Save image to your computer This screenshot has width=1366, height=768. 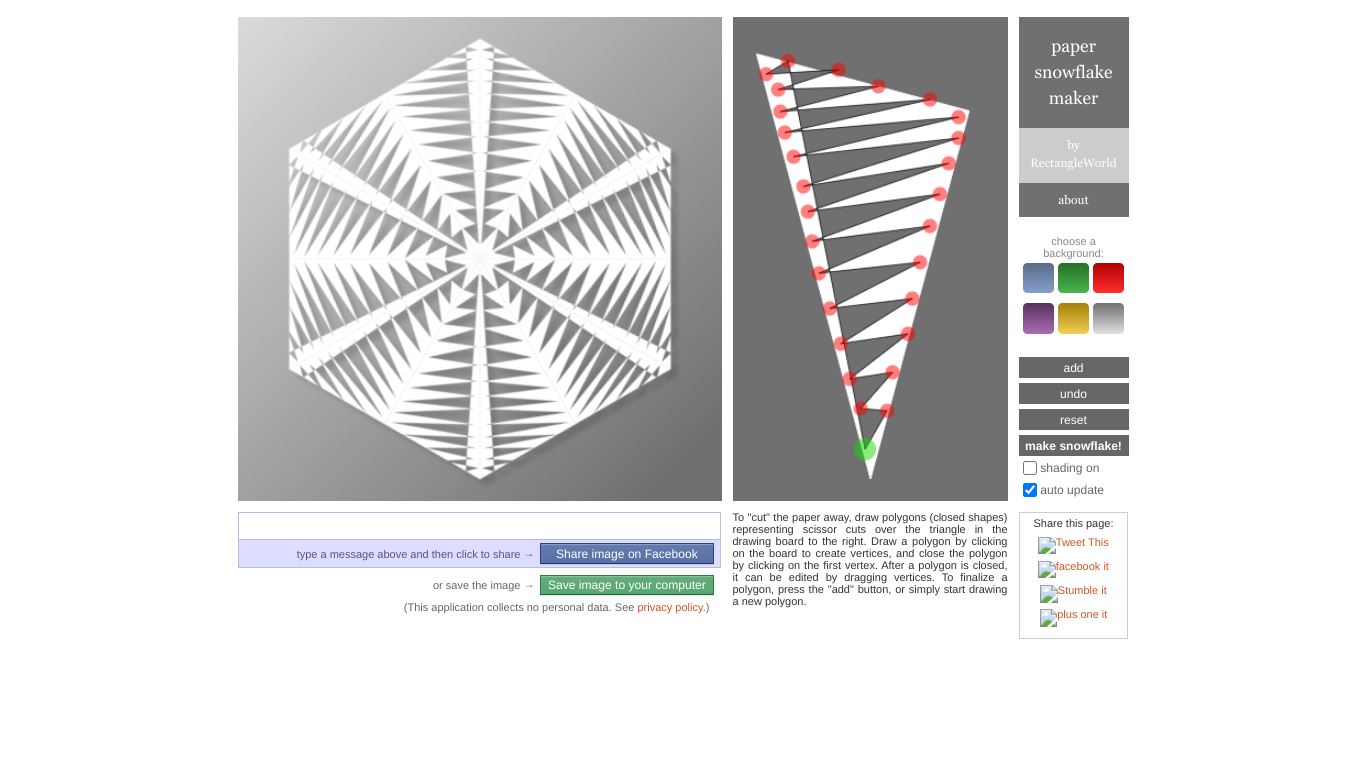pos(626,585)
